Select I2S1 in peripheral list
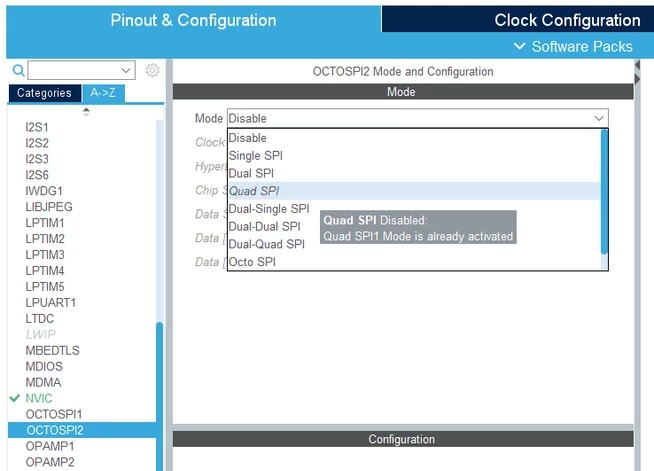This screenshot has height=471, width=654. pos(37,127)
